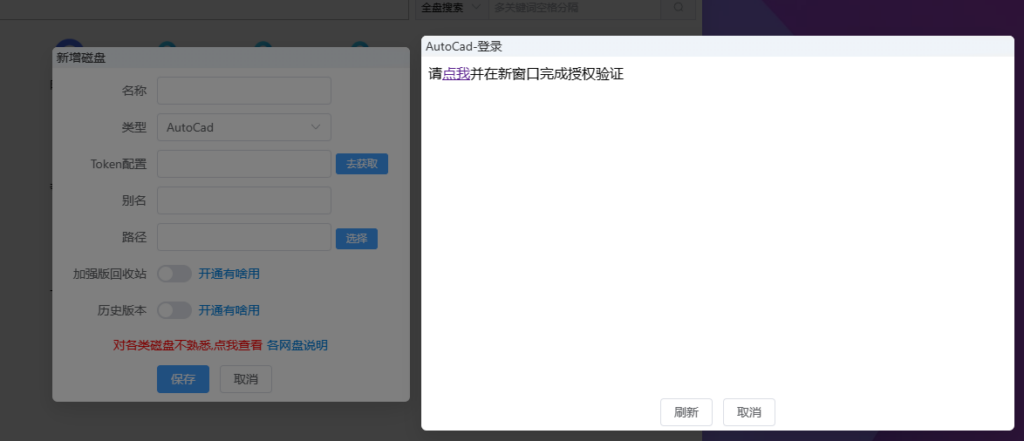Click the 去获取 button
1024x441 pixels.
362,164
